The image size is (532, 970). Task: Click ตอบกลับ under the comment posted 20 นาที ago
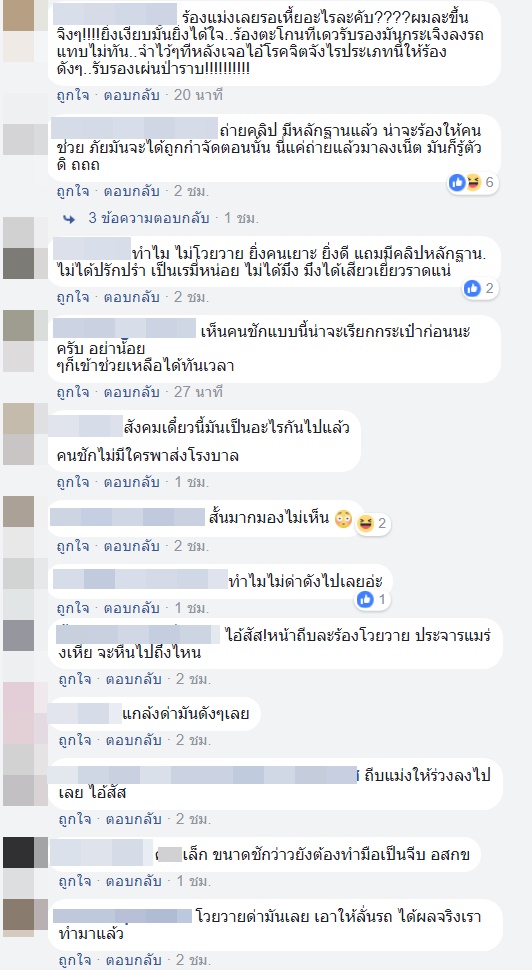tap(132, 95)
